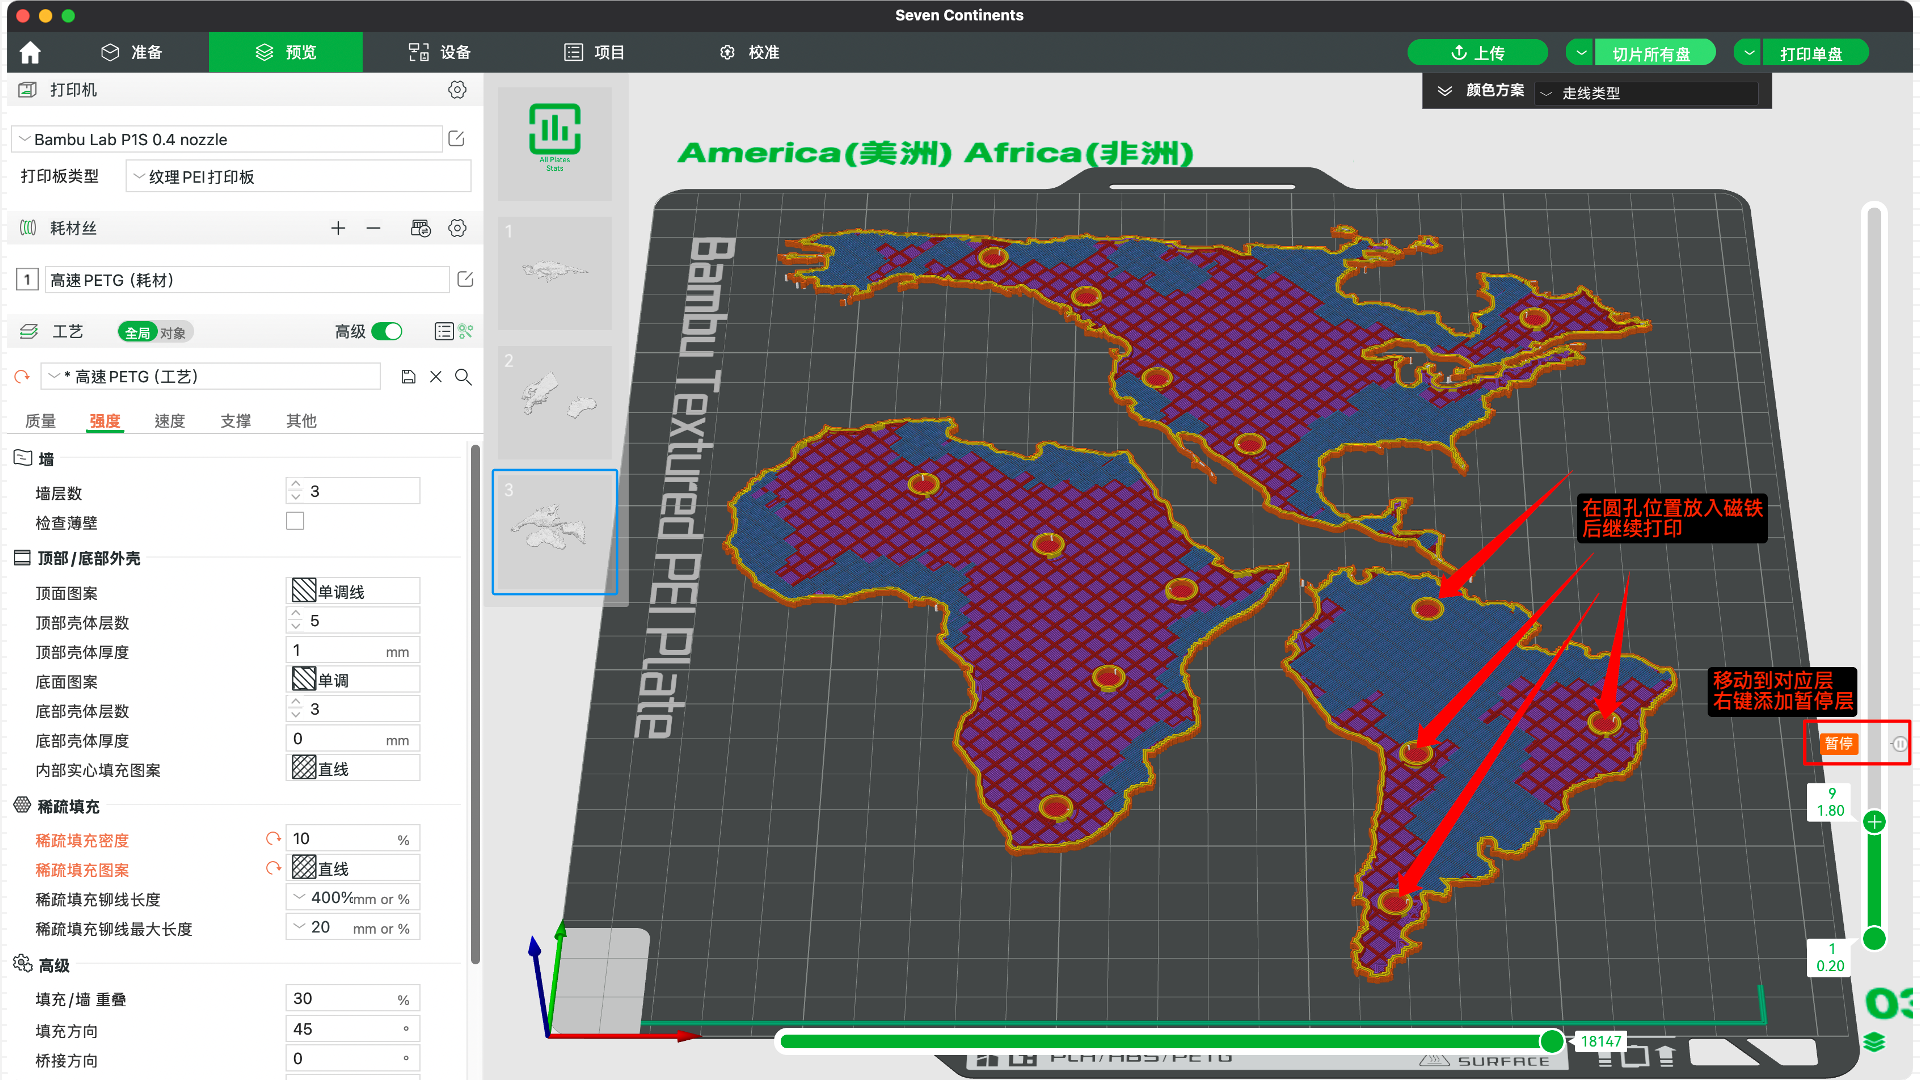Click the 墙层数 stepper field
The height and width of the screenshot is (1080, 1920).
click(x=353, y=491)
